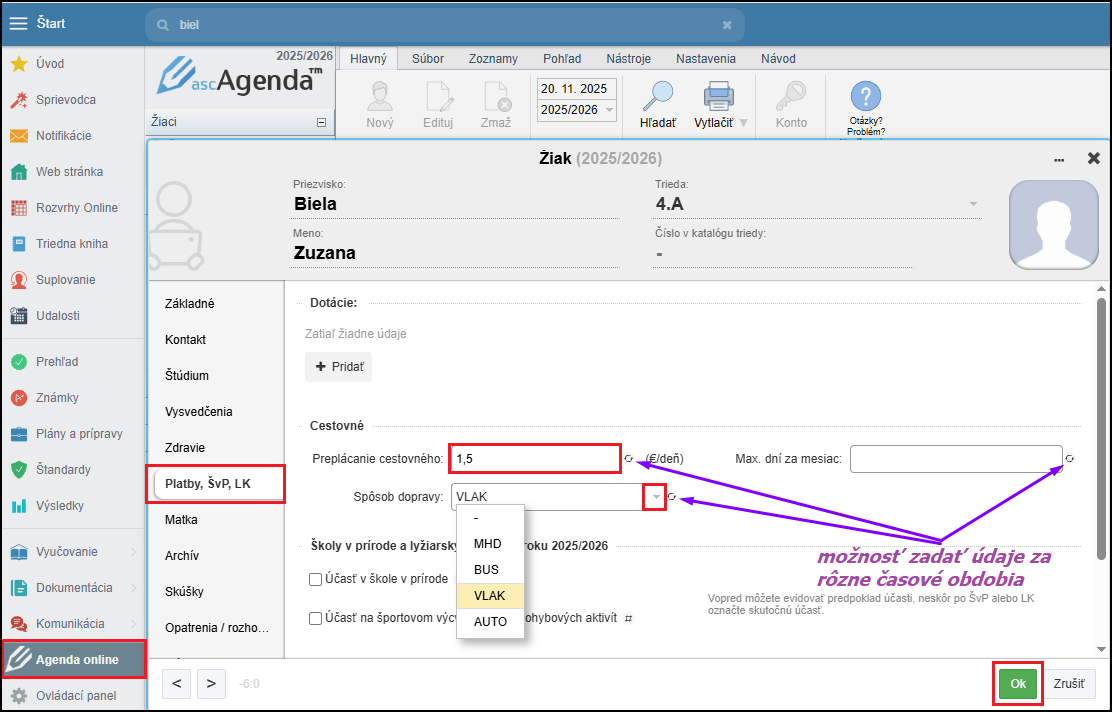Open the Otázky? Problém? help icon
The height and width of the screenshot is (712, 1112).
[865, 98]
